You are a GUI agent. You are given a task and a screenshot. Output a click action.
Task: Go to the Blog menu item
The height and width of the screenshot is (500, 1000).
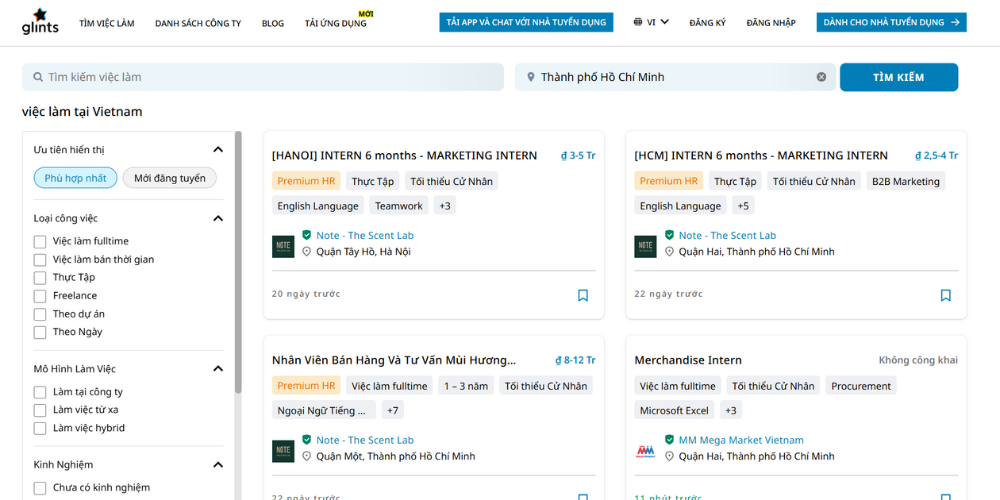[273, 24]
